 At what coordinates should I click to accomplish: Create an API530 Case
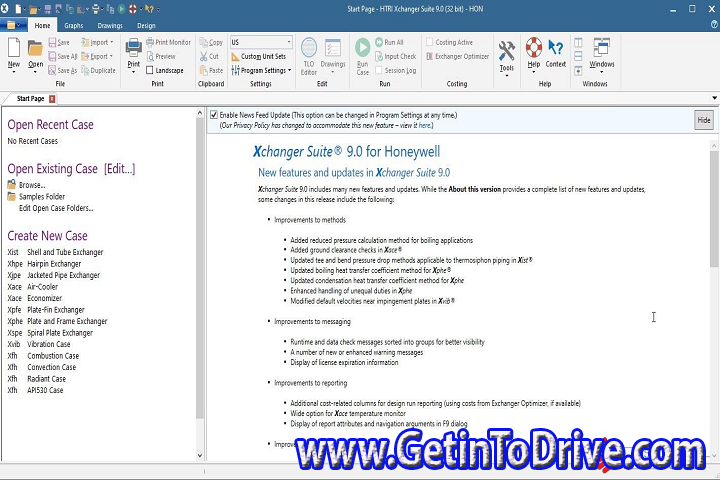(35, 390)
